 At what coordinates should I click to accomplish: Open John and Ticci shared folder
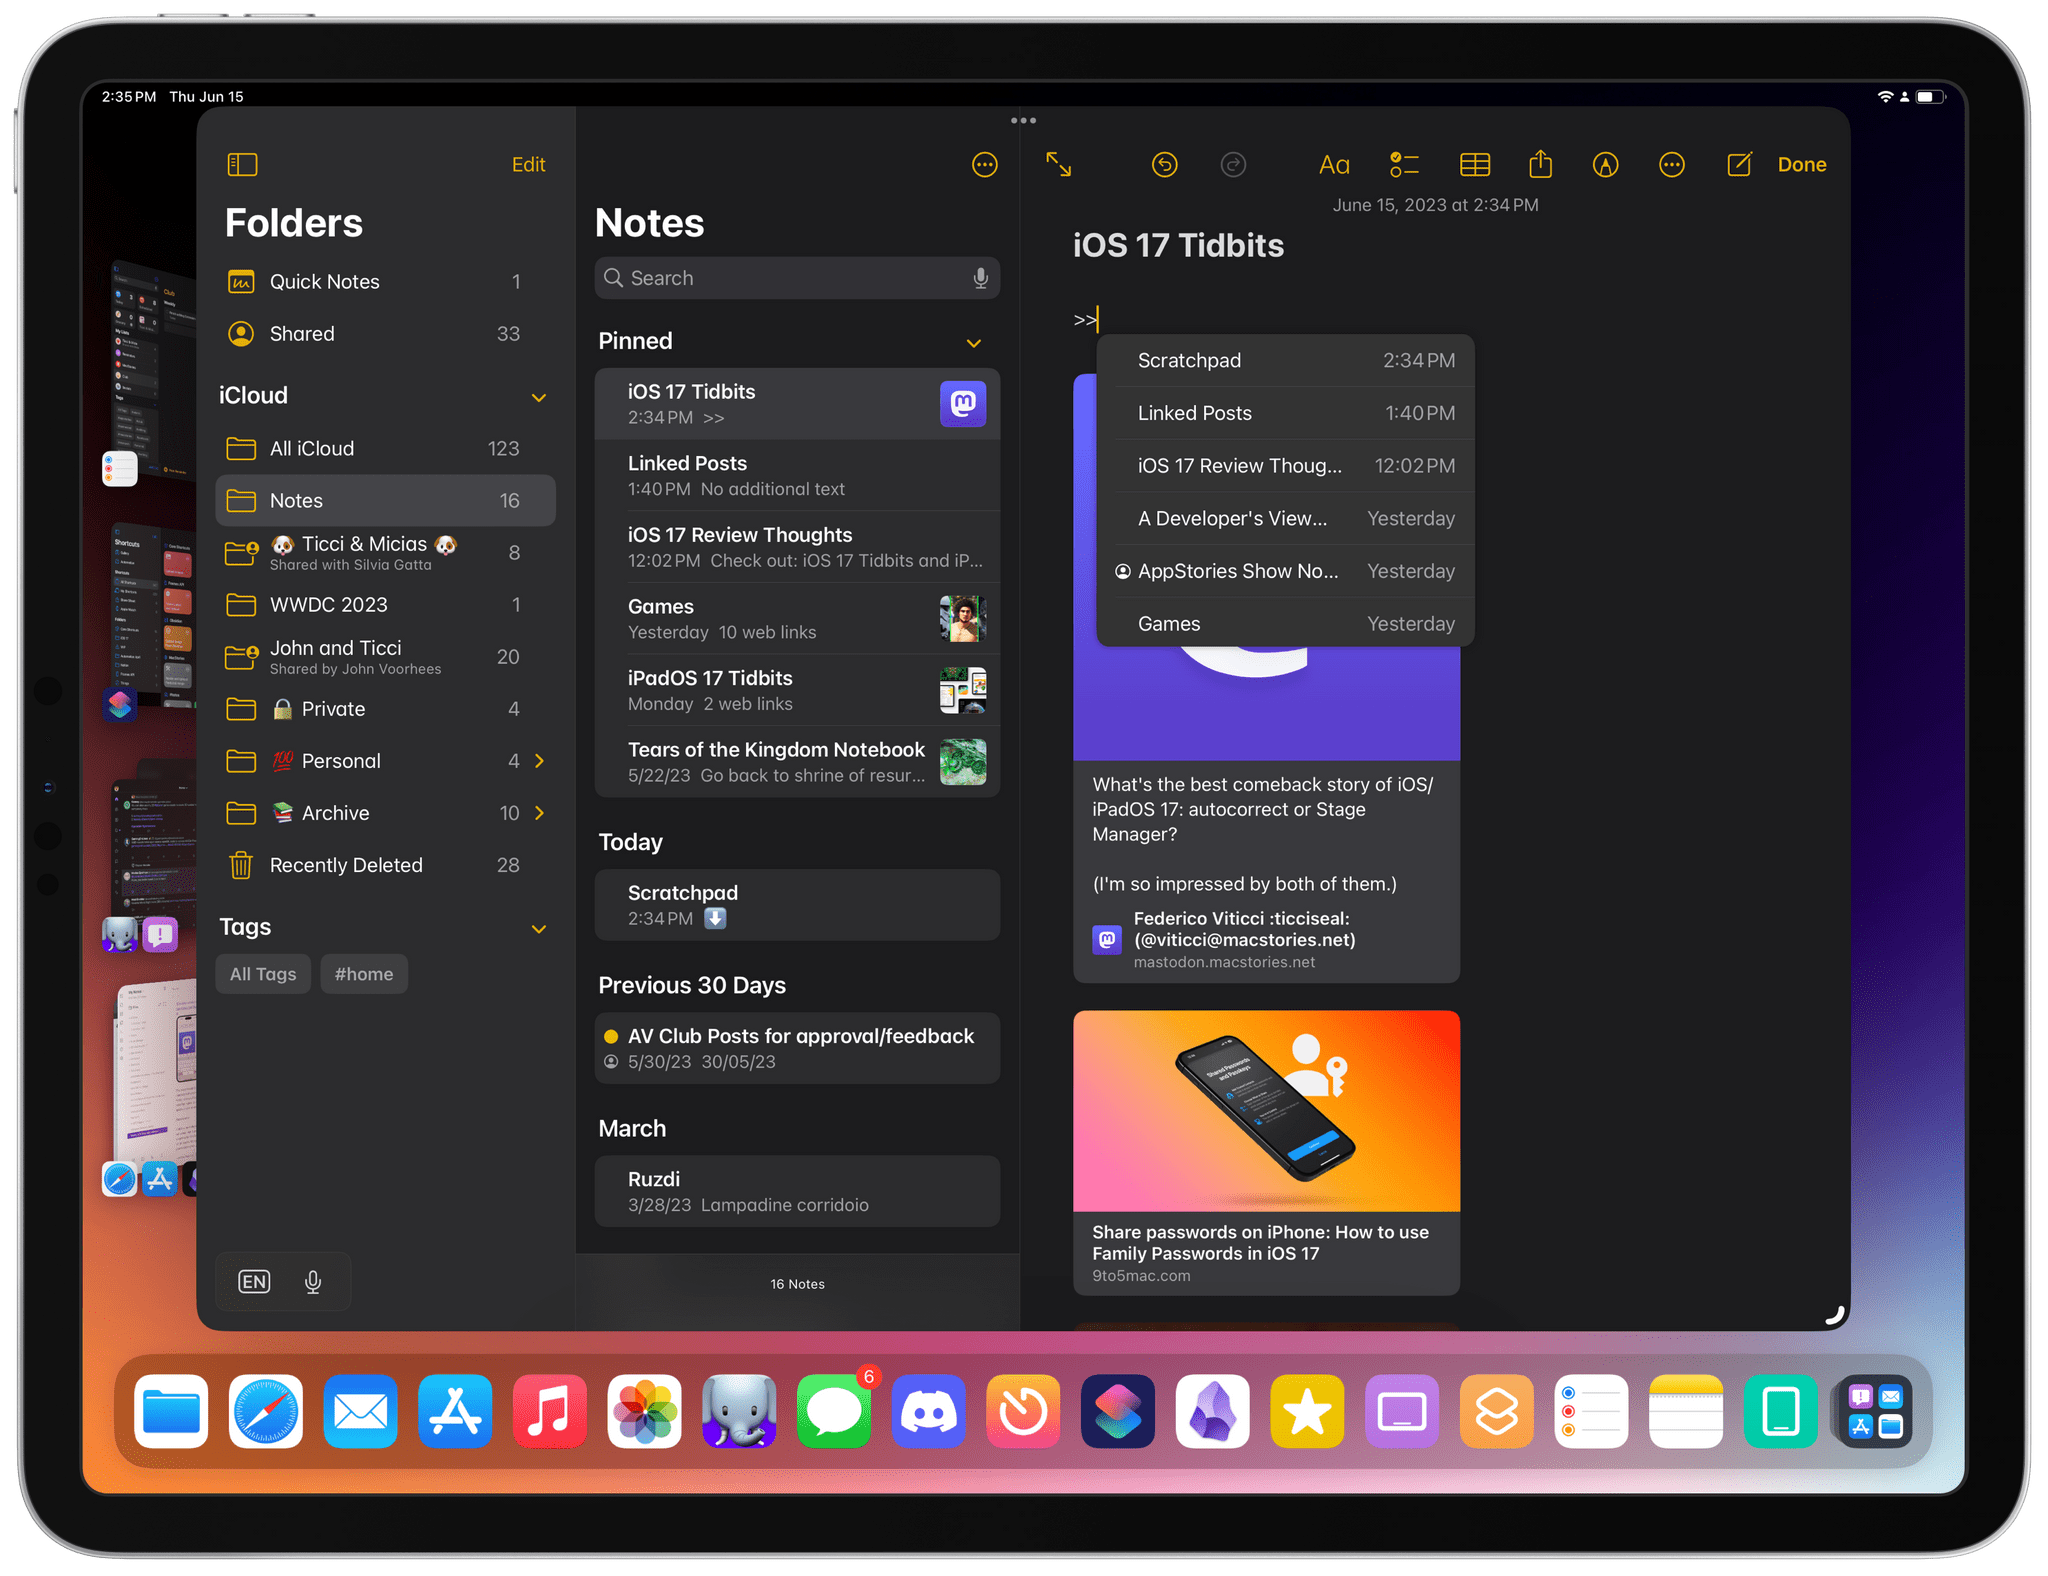pos(385,657)
